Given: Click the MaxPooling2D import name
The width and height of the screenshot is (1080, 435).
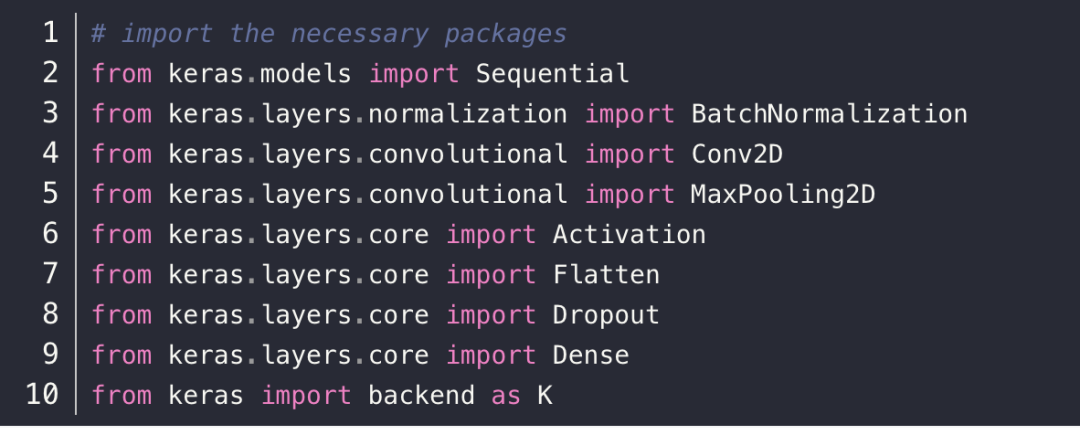Looking at the screenshot, I should tap(783, 194).
